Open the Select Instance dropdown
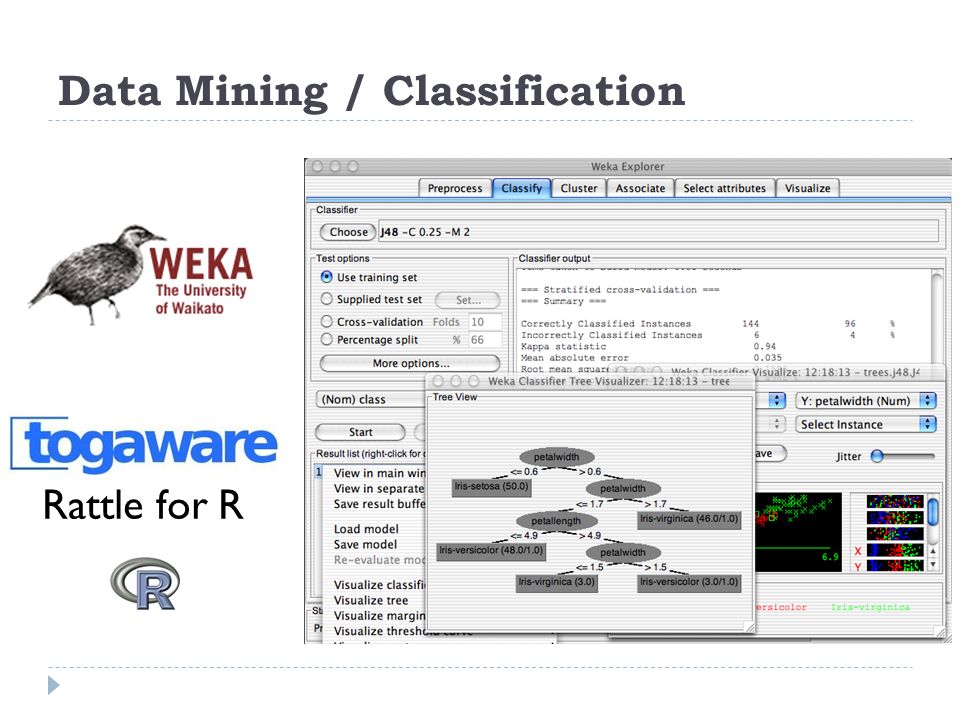The width and height of the screenshot is (960, 720). [866, 424]
